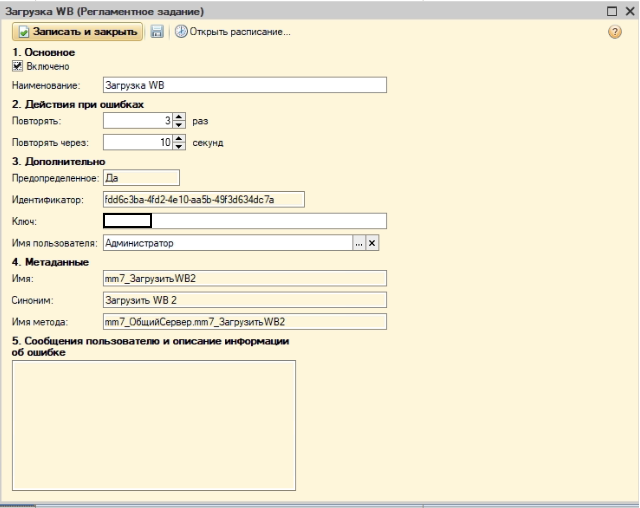This screenshot has width=640, height=508.
Task: Increase 'Повторять через' seconds with up arrow
Action: click(179, 138)
